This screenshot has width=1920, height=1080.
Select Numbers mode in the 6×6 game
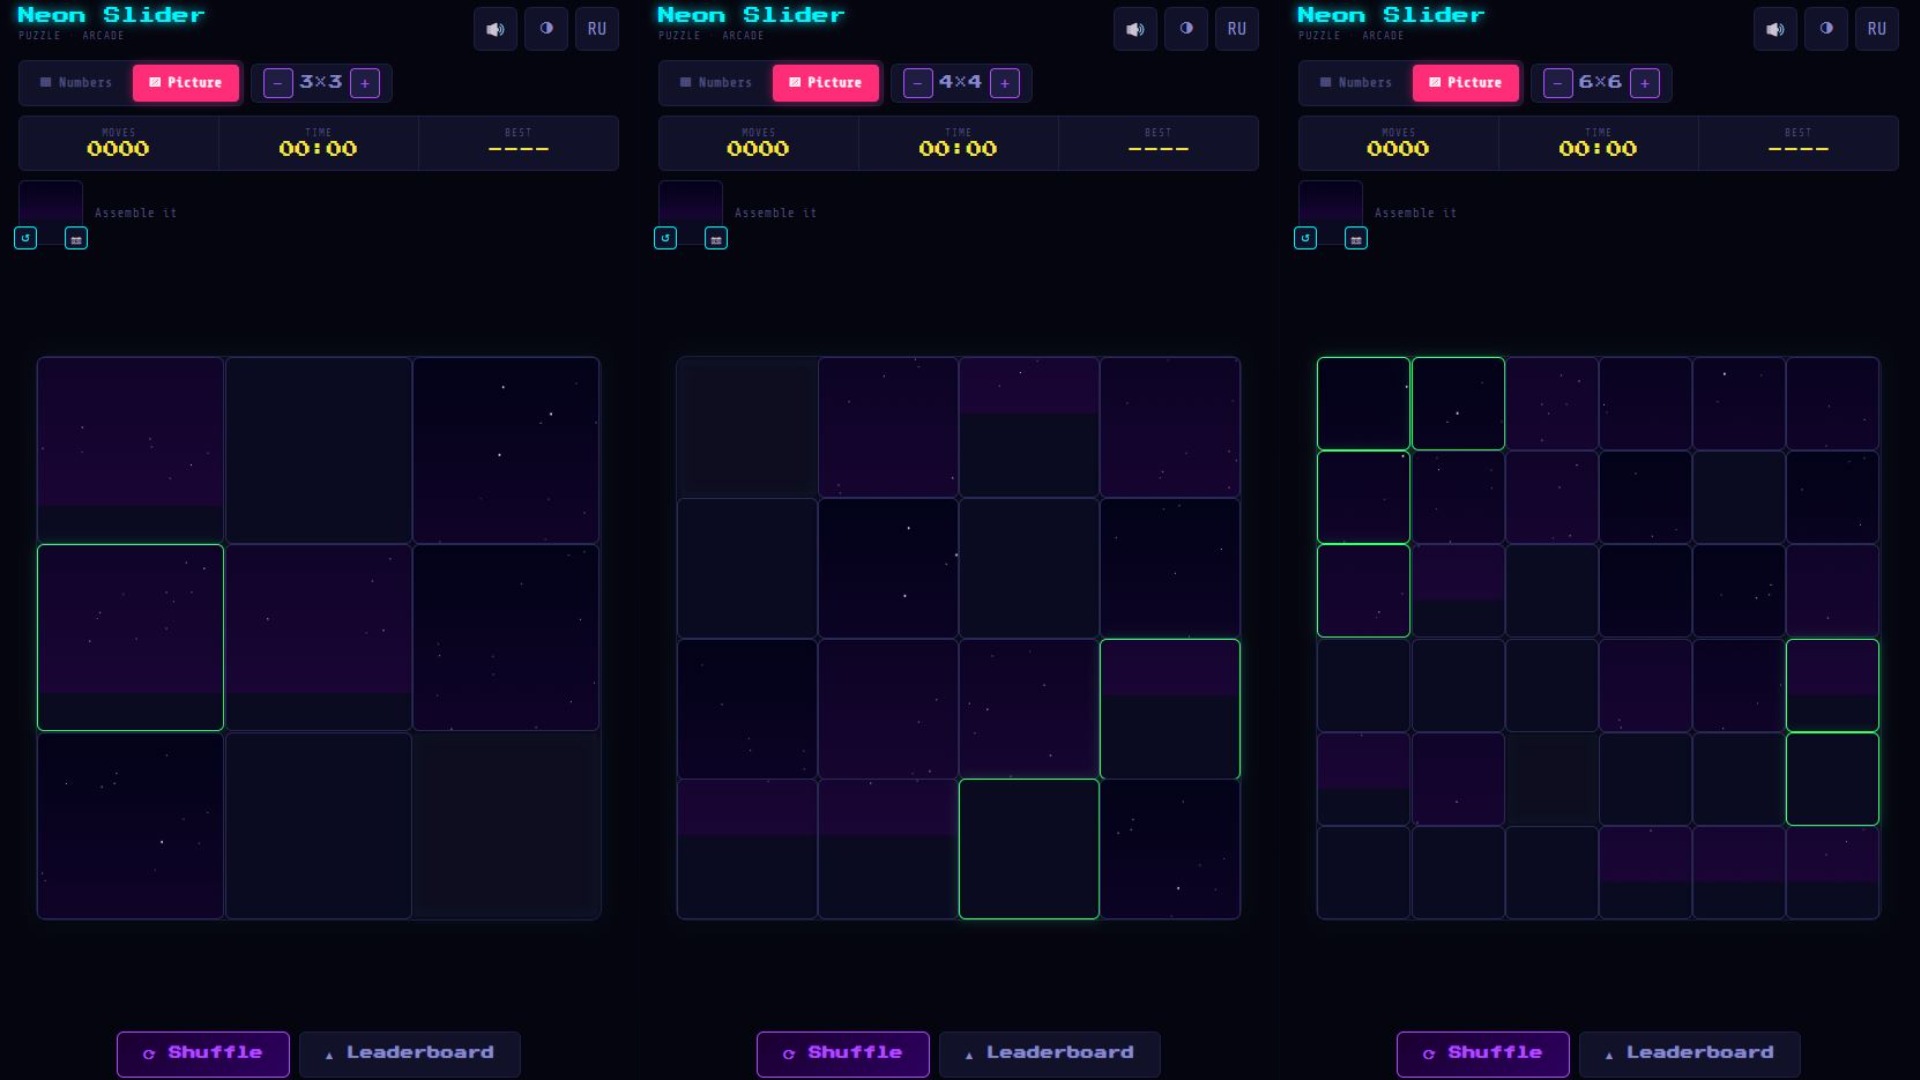point(1356,83)
